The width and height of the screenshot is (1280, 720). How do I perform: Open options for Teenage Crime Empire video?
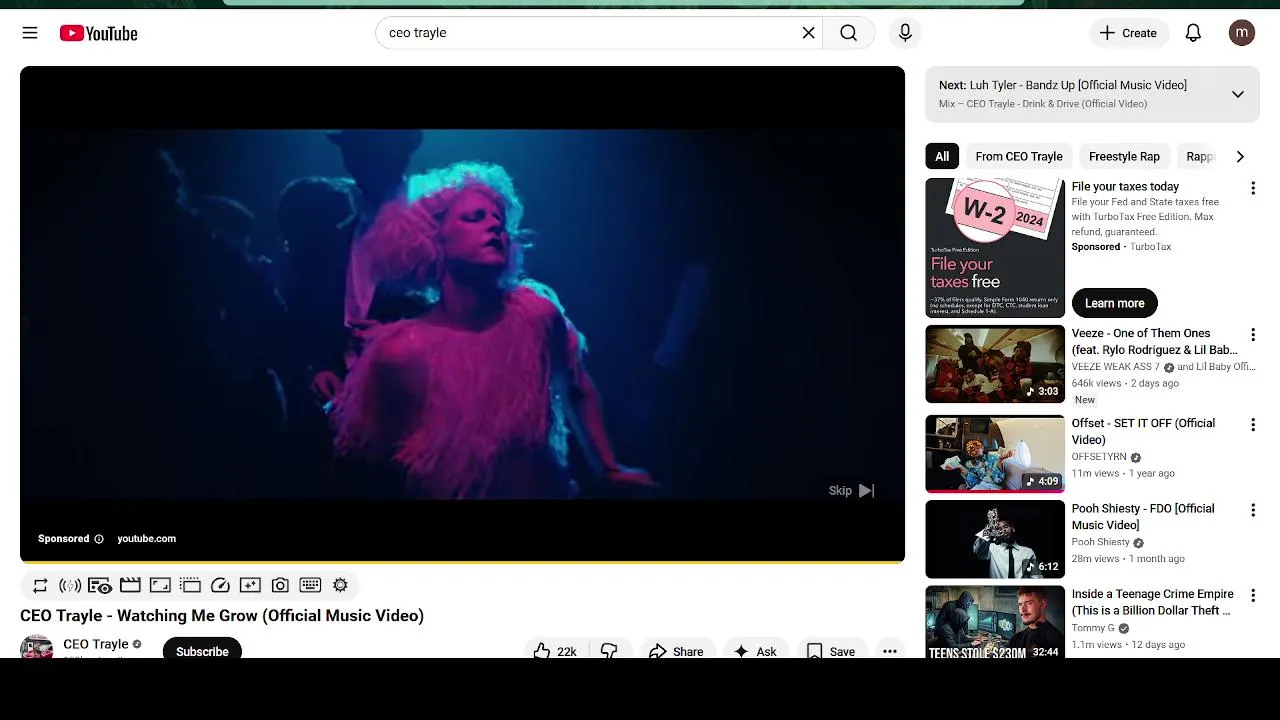(1252, 596)
